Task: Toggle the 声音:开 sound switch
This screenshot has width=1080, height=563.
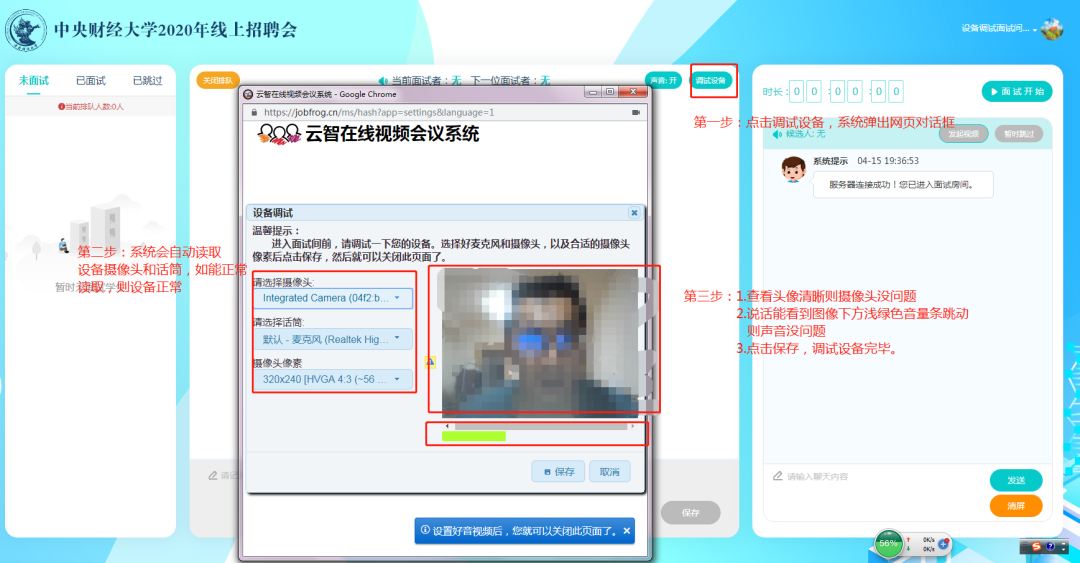Action: [x=663, y=81]
